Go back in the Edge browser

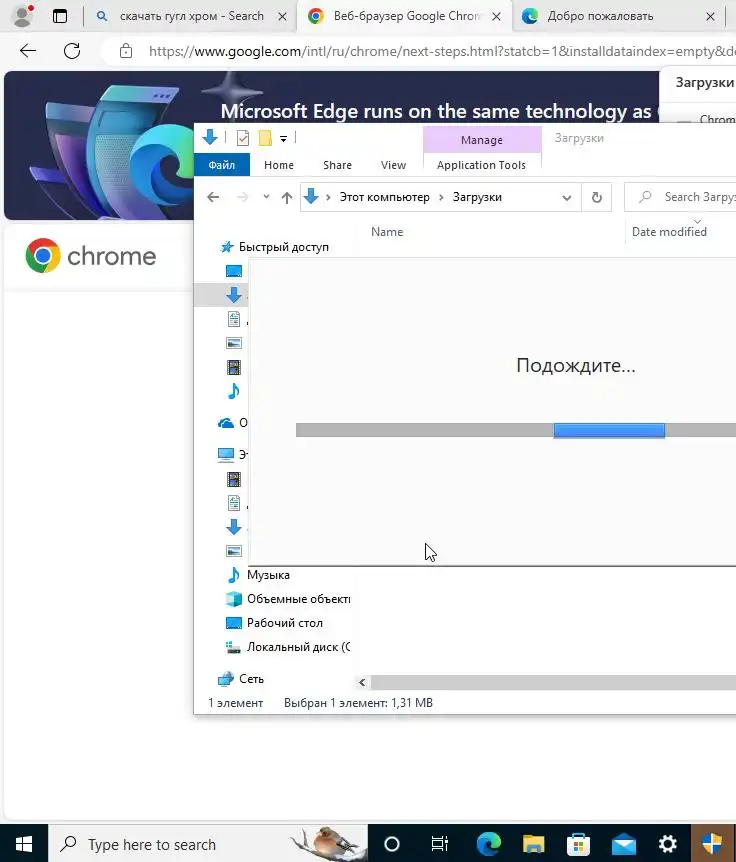[27, 51]
